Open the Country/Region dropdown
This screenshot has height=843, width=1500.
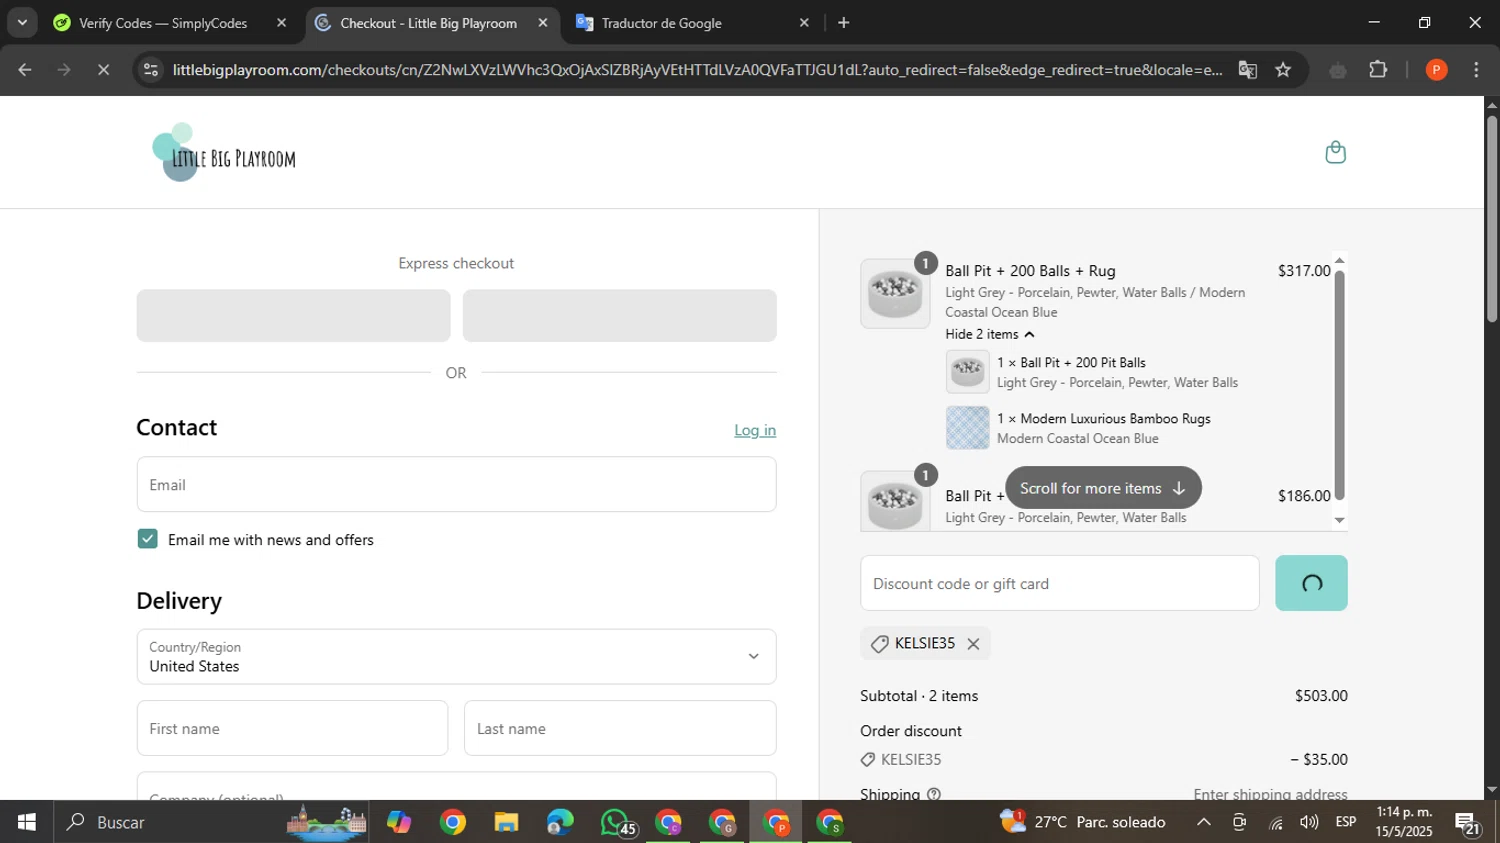pyautogui.click(x=456, y=657)
